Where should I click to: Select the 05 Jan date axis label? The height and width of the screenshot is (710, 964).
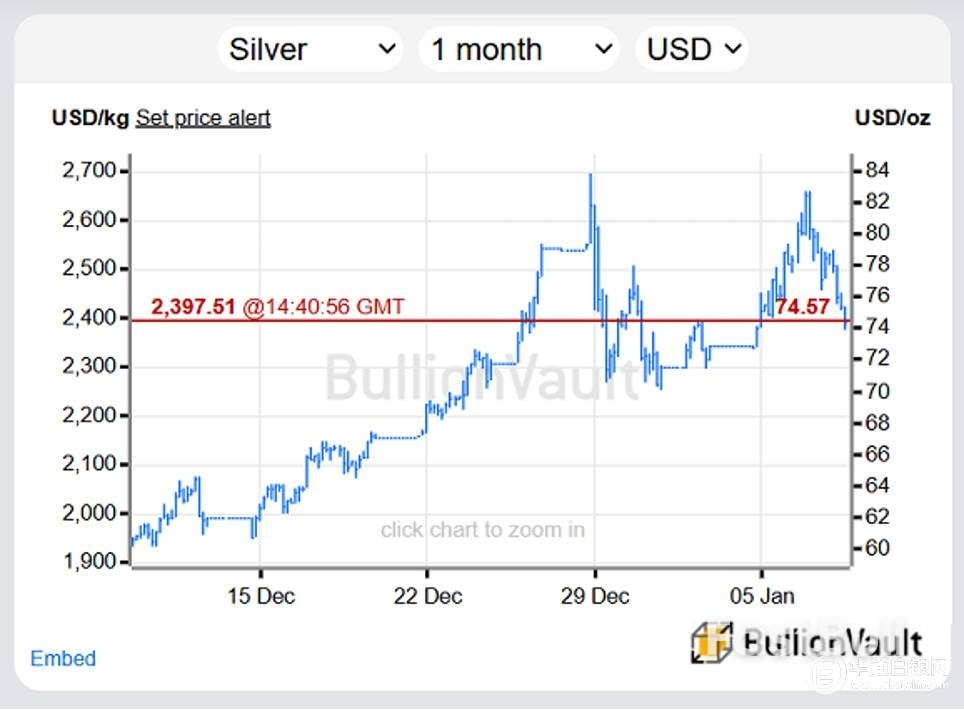click(762, 596)
